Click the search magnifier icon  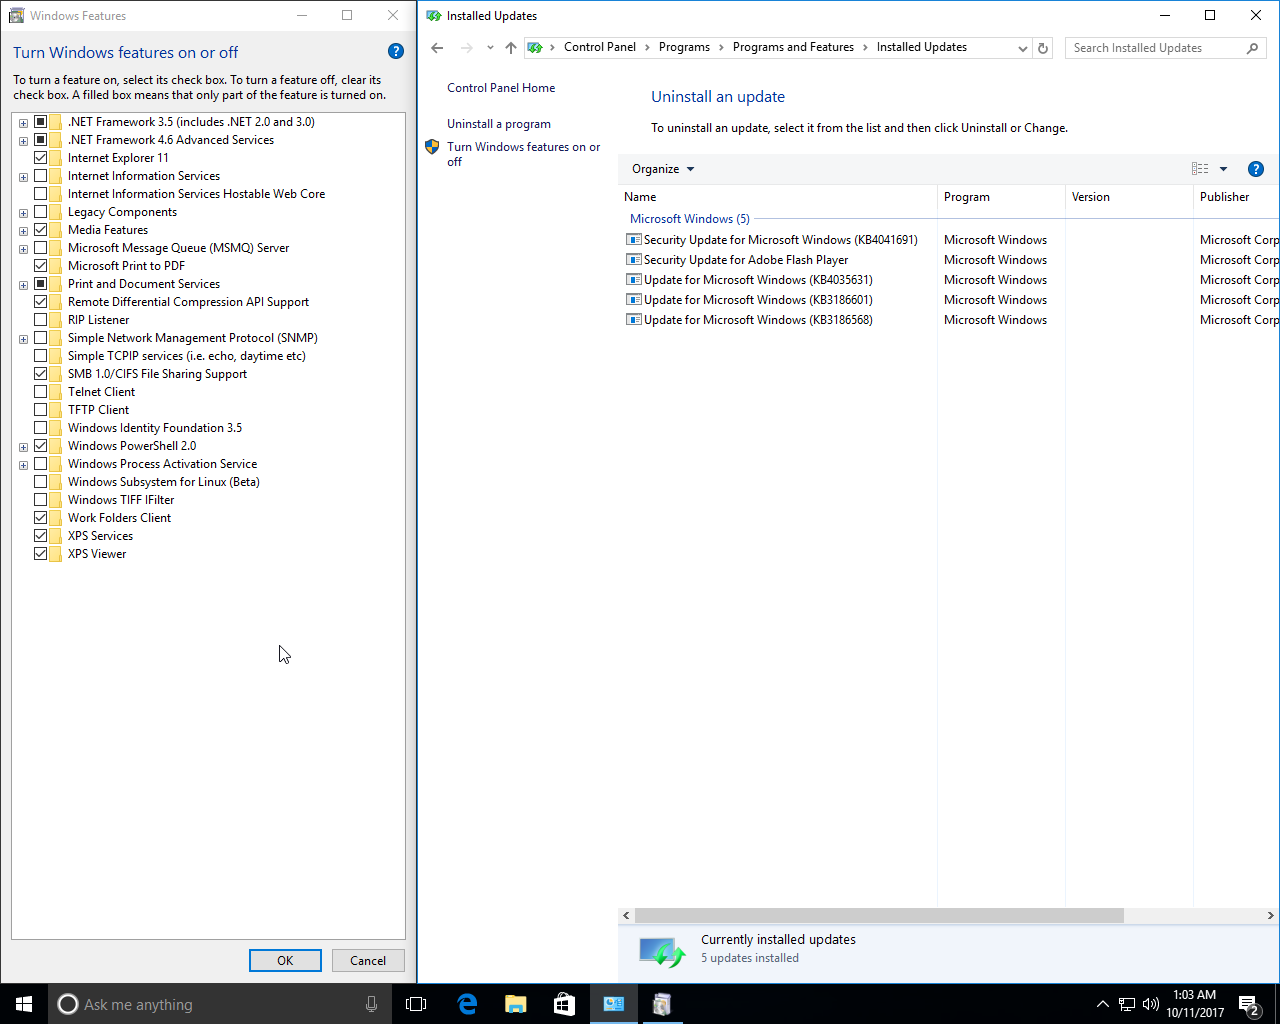pyautogui.click(x=1252, y=48)
